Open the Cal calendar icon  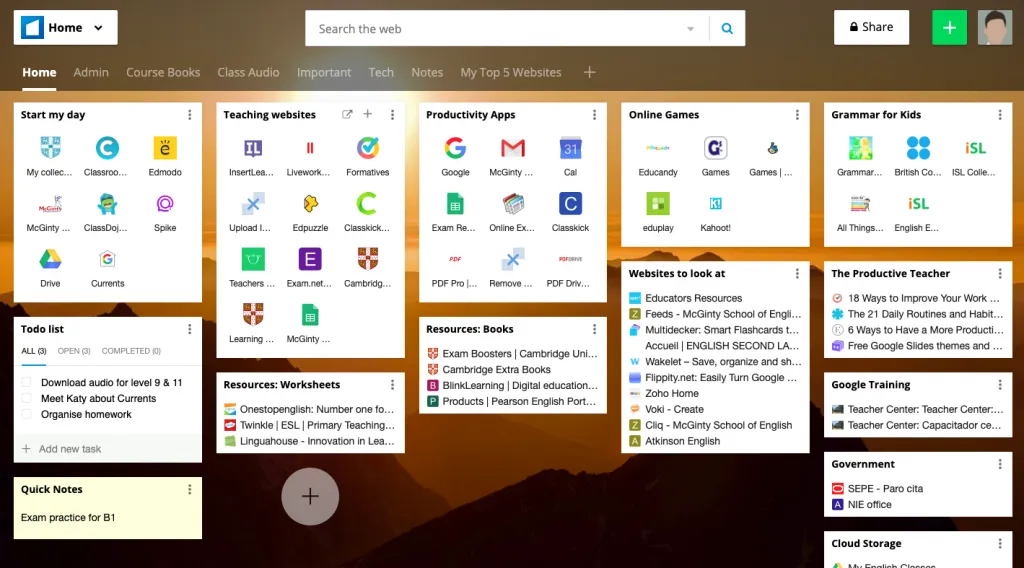(x=570, y=148)
